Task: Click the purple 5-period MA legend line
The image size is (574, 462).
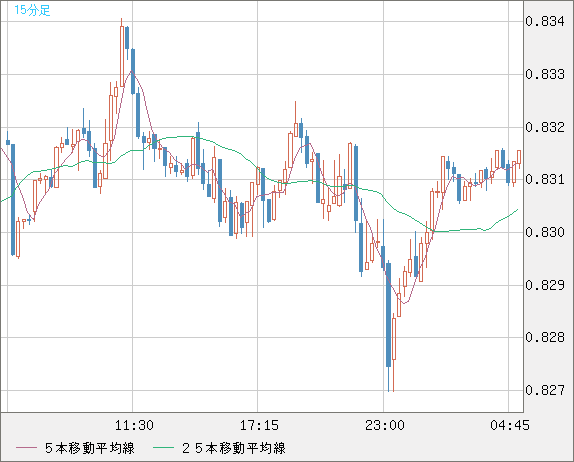Action: (x=27, y=448)
